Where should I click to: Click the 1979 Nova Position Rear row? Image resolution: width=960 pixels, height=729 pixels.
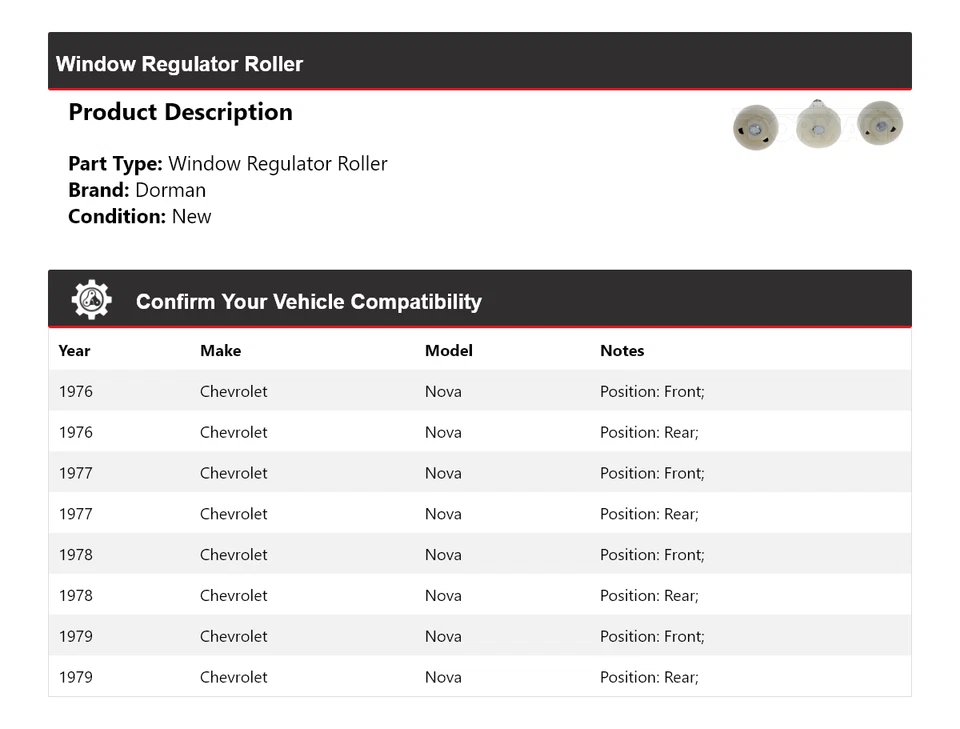(479, 677)
